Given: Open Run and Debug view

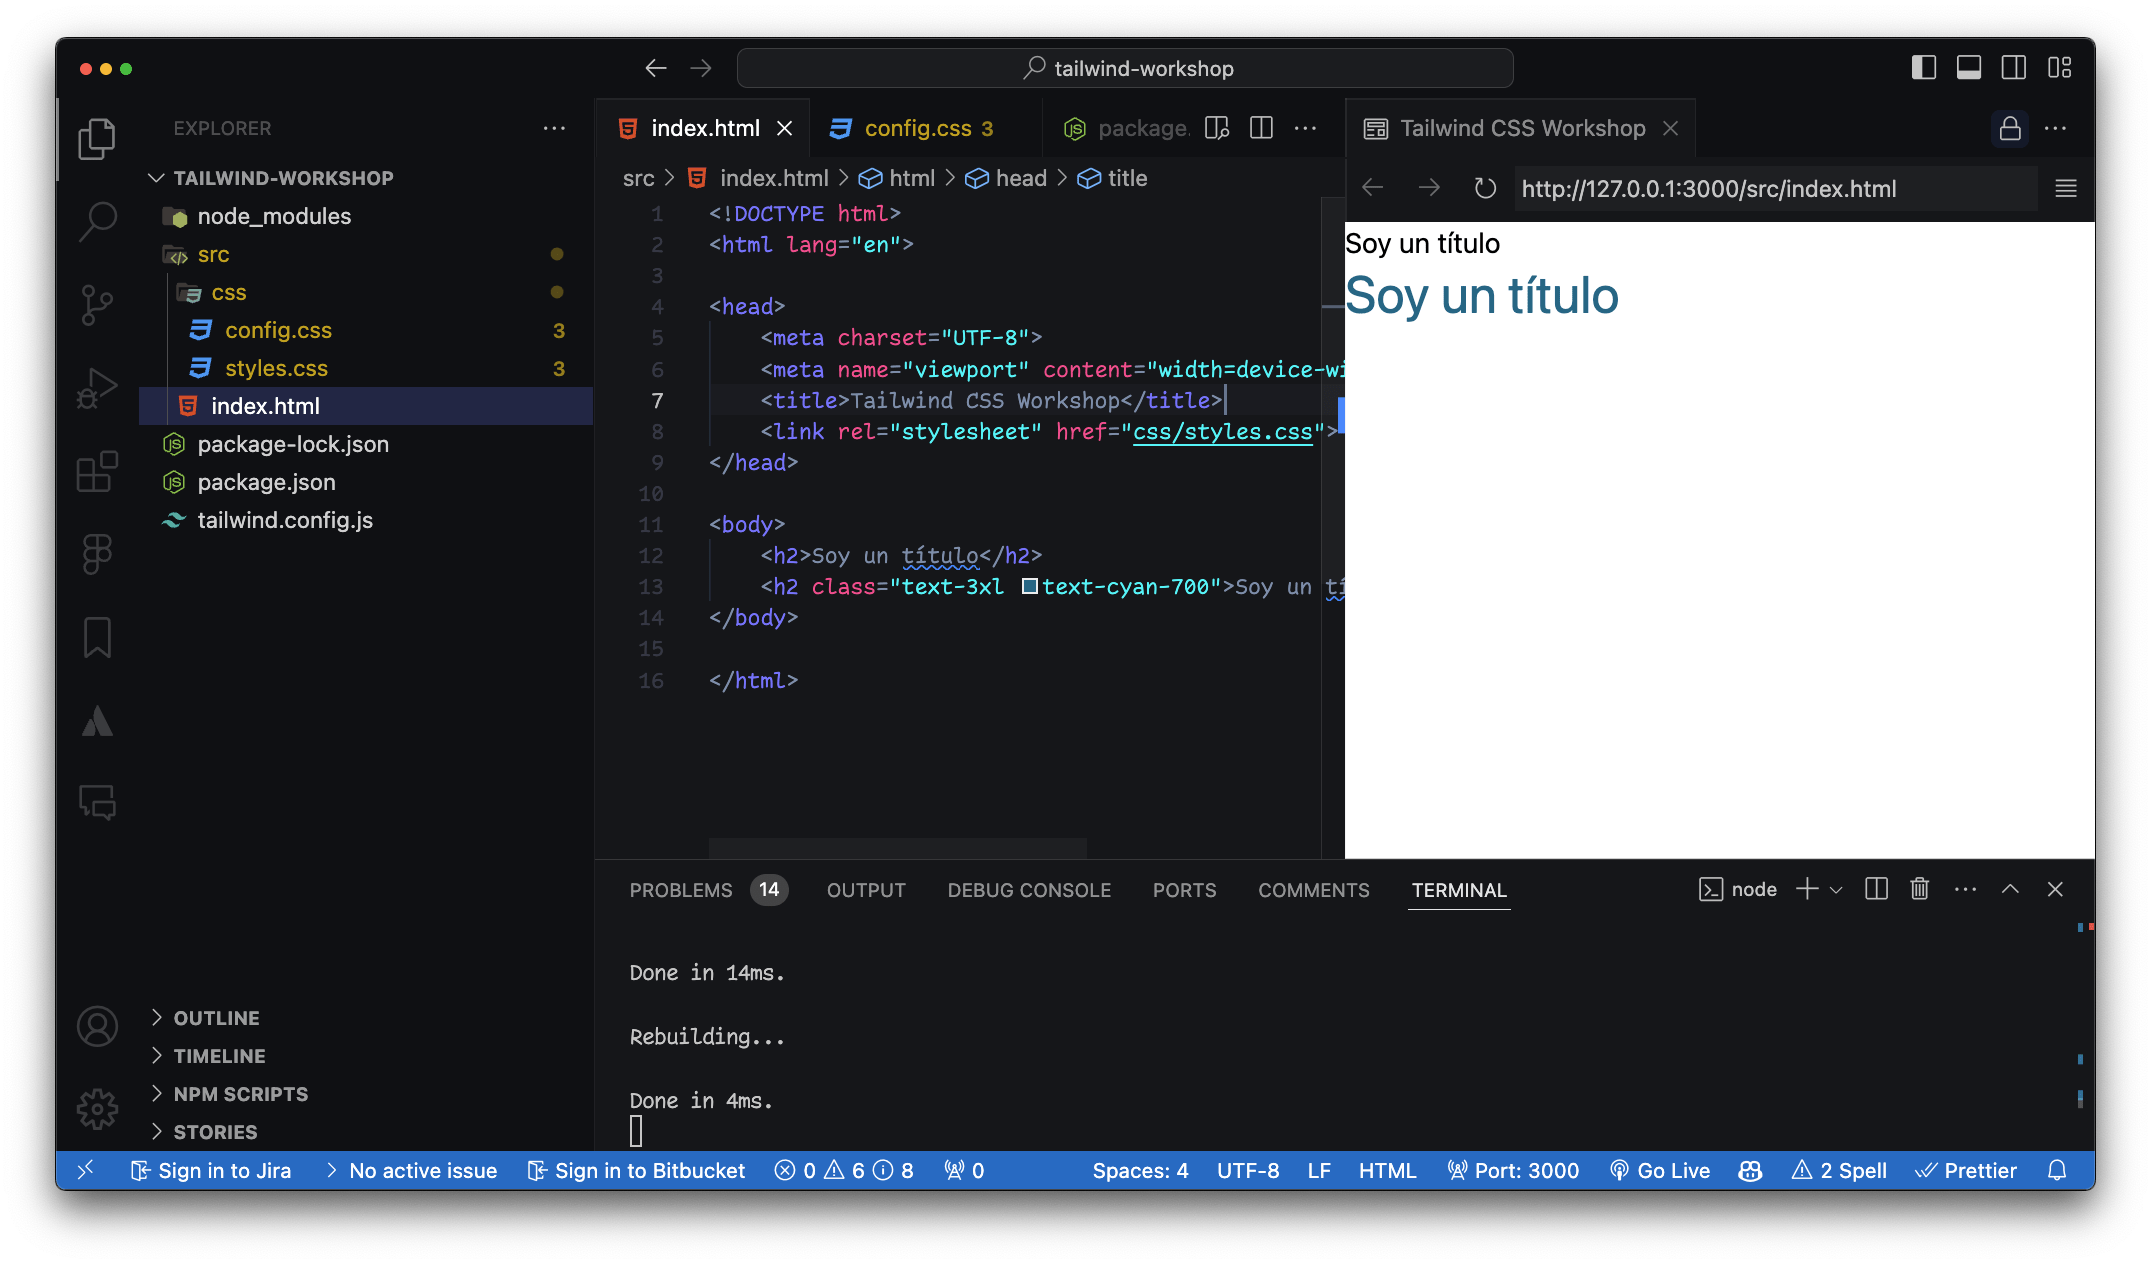Looking at the screenshot, I should point(97,388).
